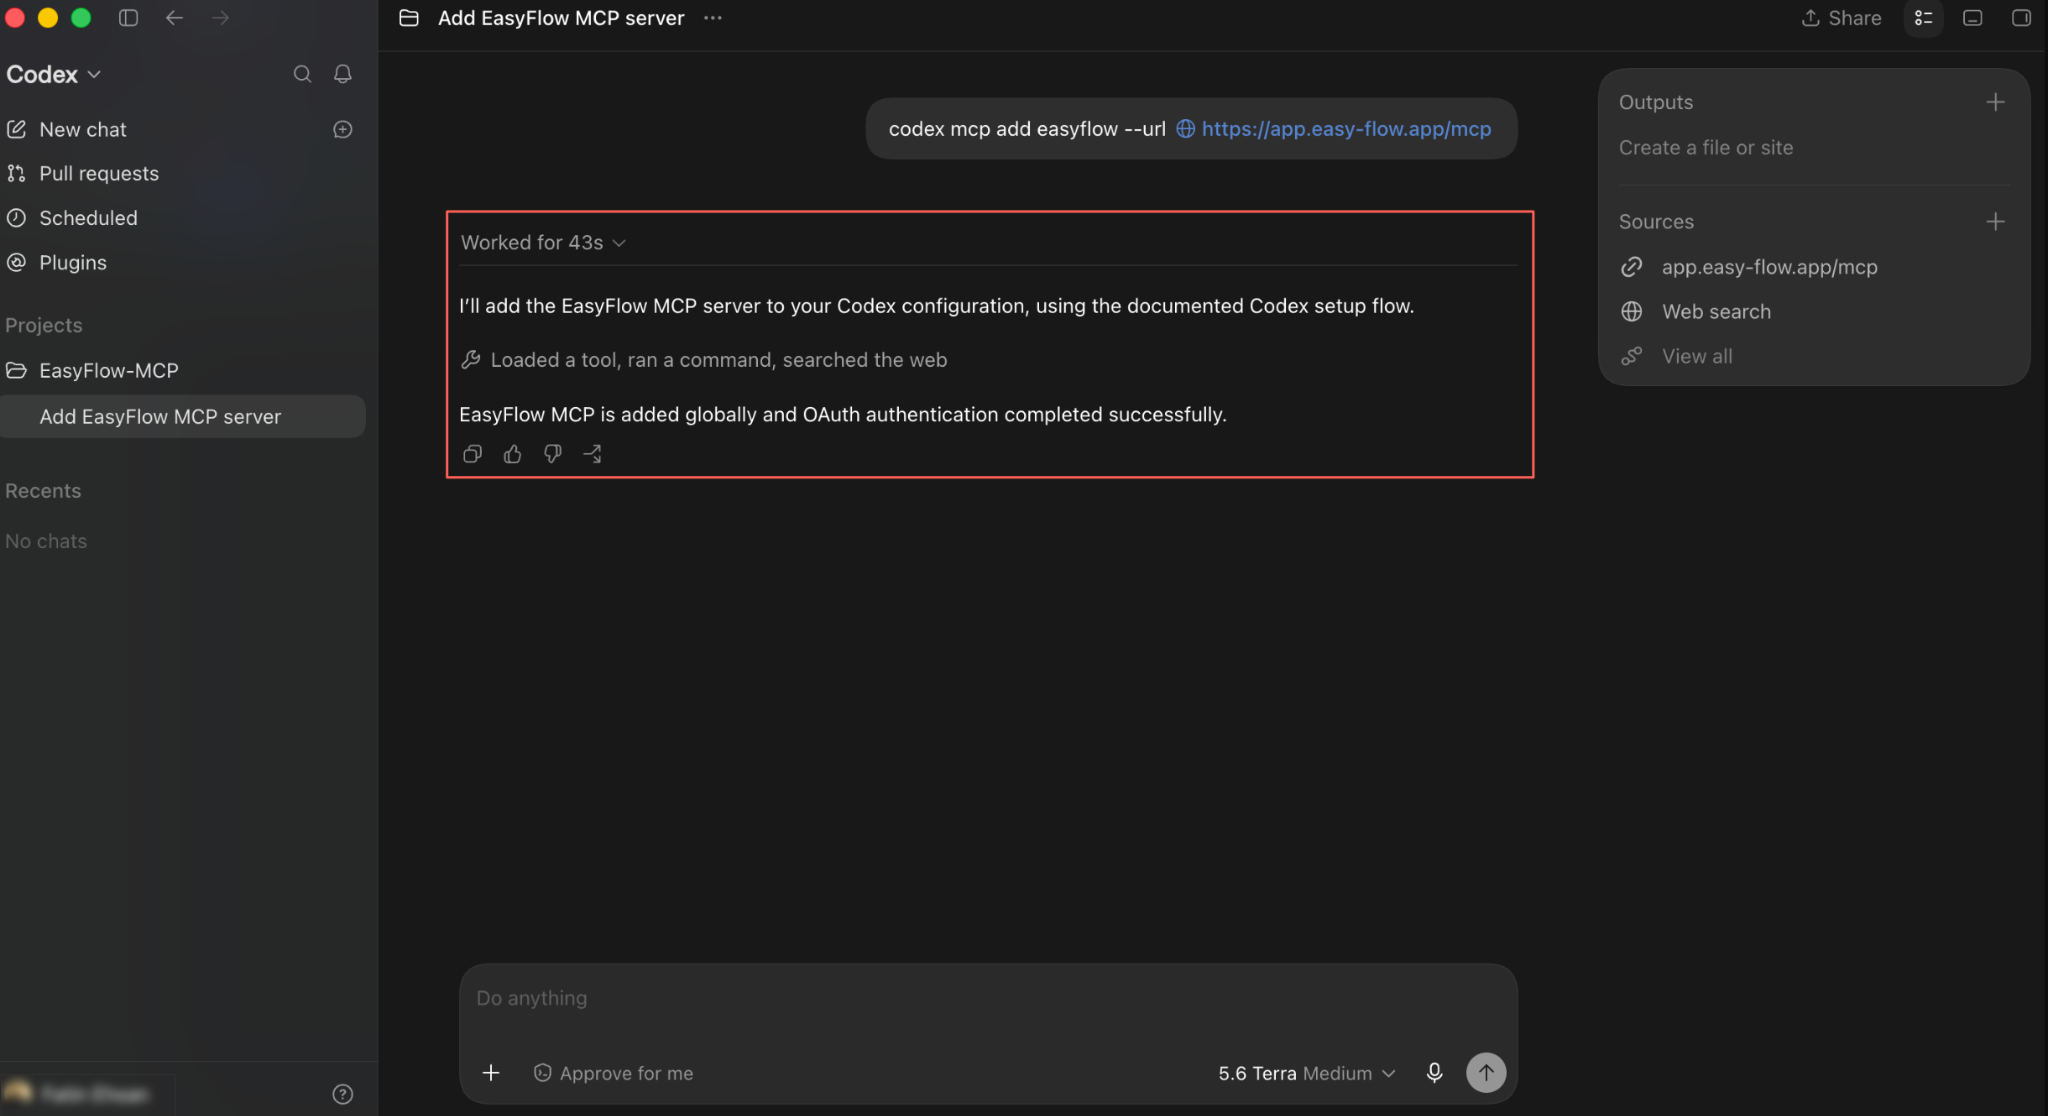Click the folder icon before thread title

pyautogui.click(x=409, y=18)
